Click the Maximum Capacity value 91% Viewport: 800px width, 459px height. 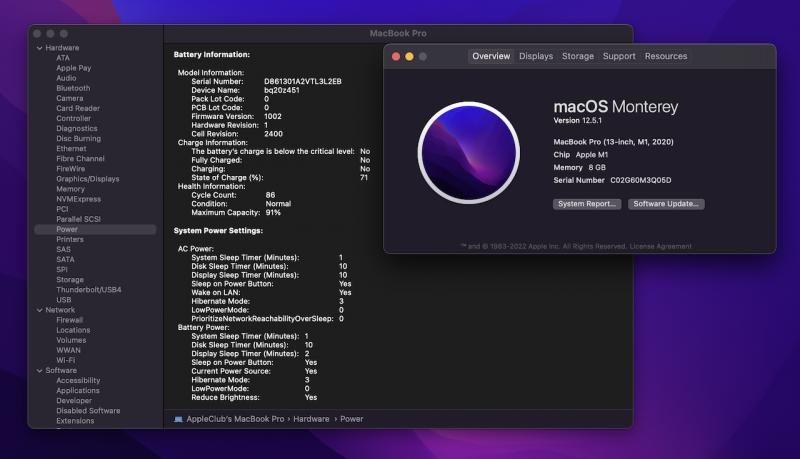[x=273, y=213]
